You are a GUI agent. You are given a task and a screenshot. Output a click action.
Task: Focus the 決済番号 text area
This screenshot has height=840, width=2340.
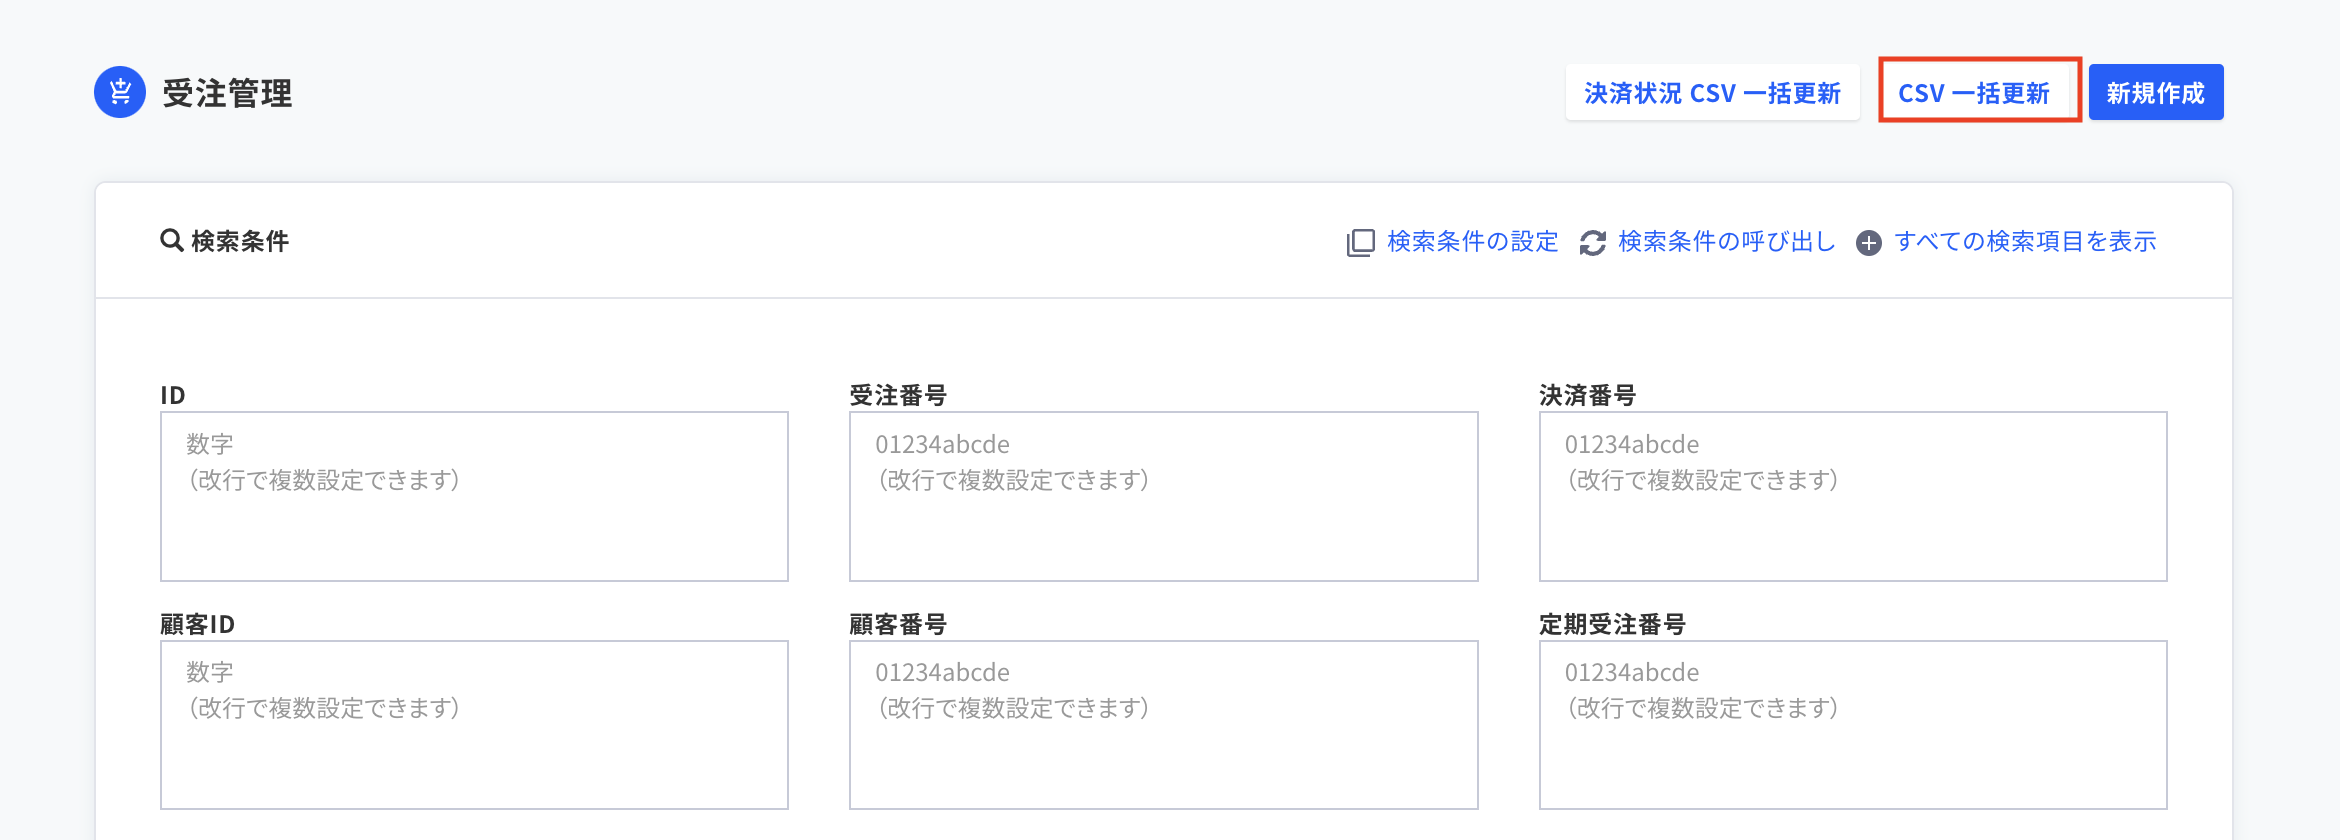tap(1852, 496)
